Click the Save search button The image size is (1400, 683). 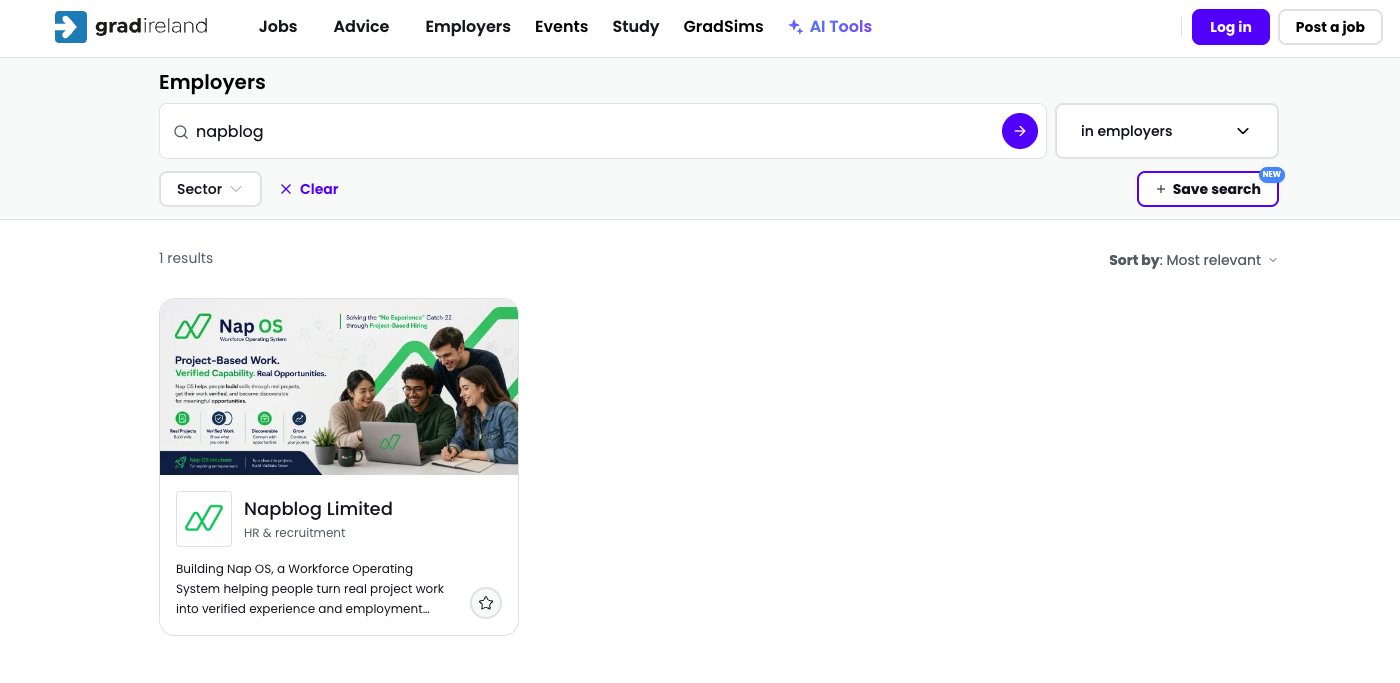tap(1208, 189)
